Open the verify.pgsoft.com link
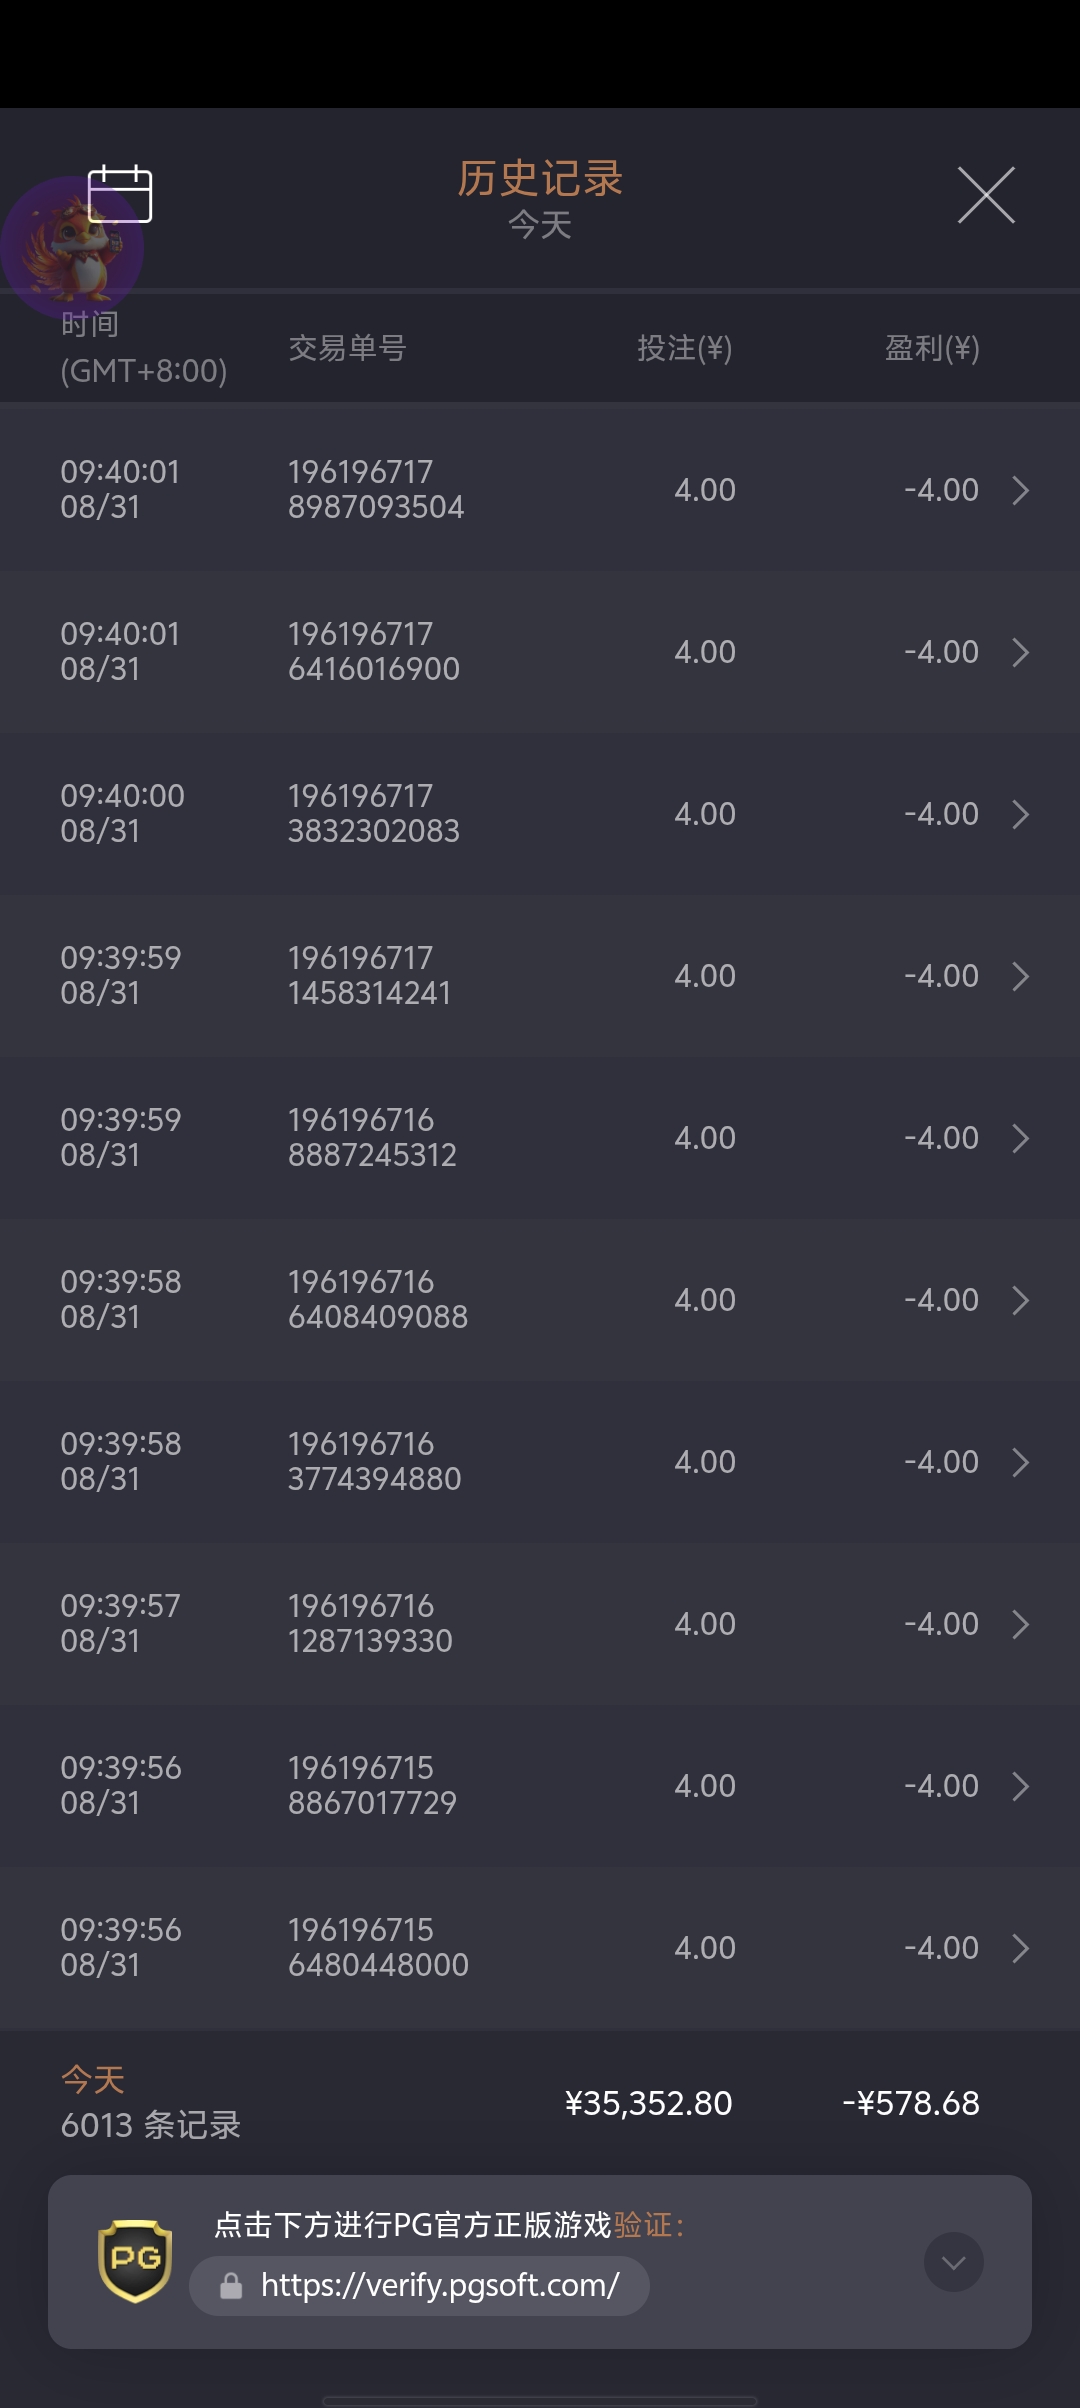This screenshot has width=1080, height=2408. point(439,2286)
